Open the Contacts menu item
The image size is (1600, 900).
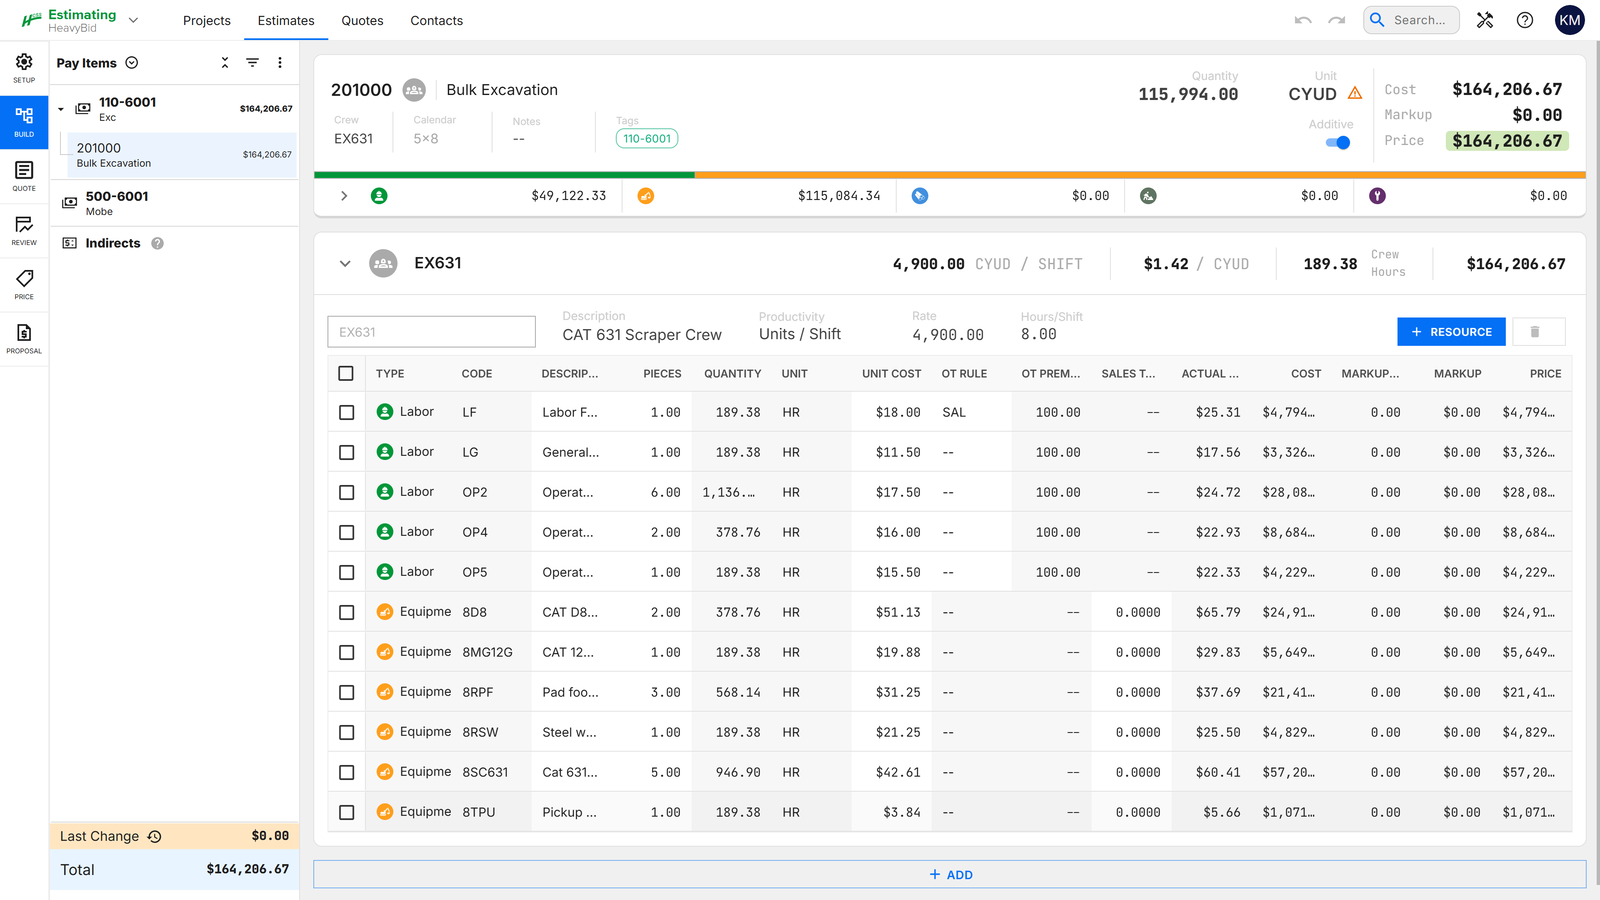(x=436, y=20)
